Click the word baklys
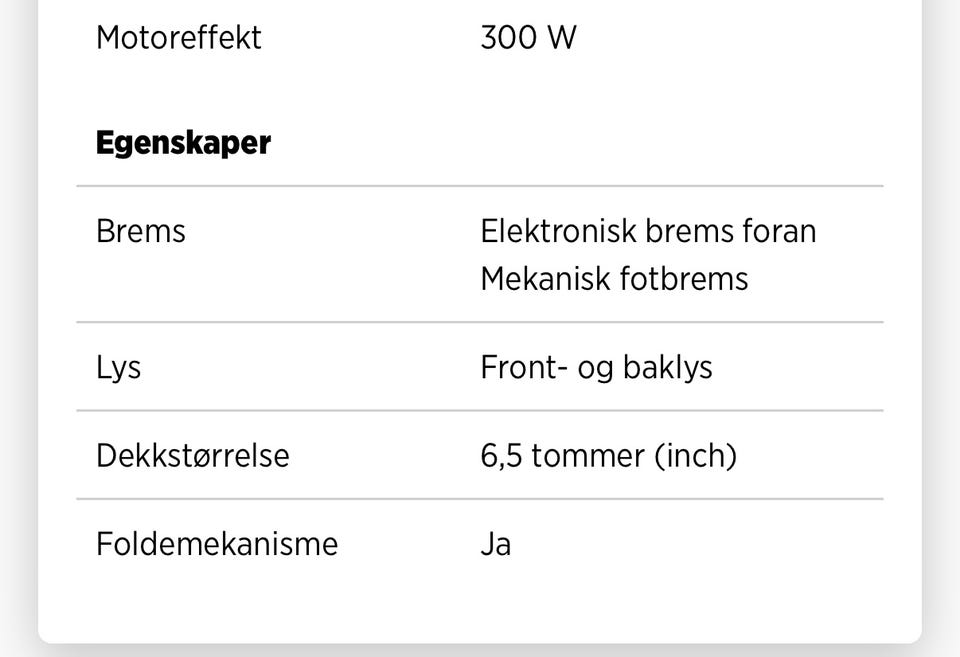 pyautogui.click(x=667, y=368)
